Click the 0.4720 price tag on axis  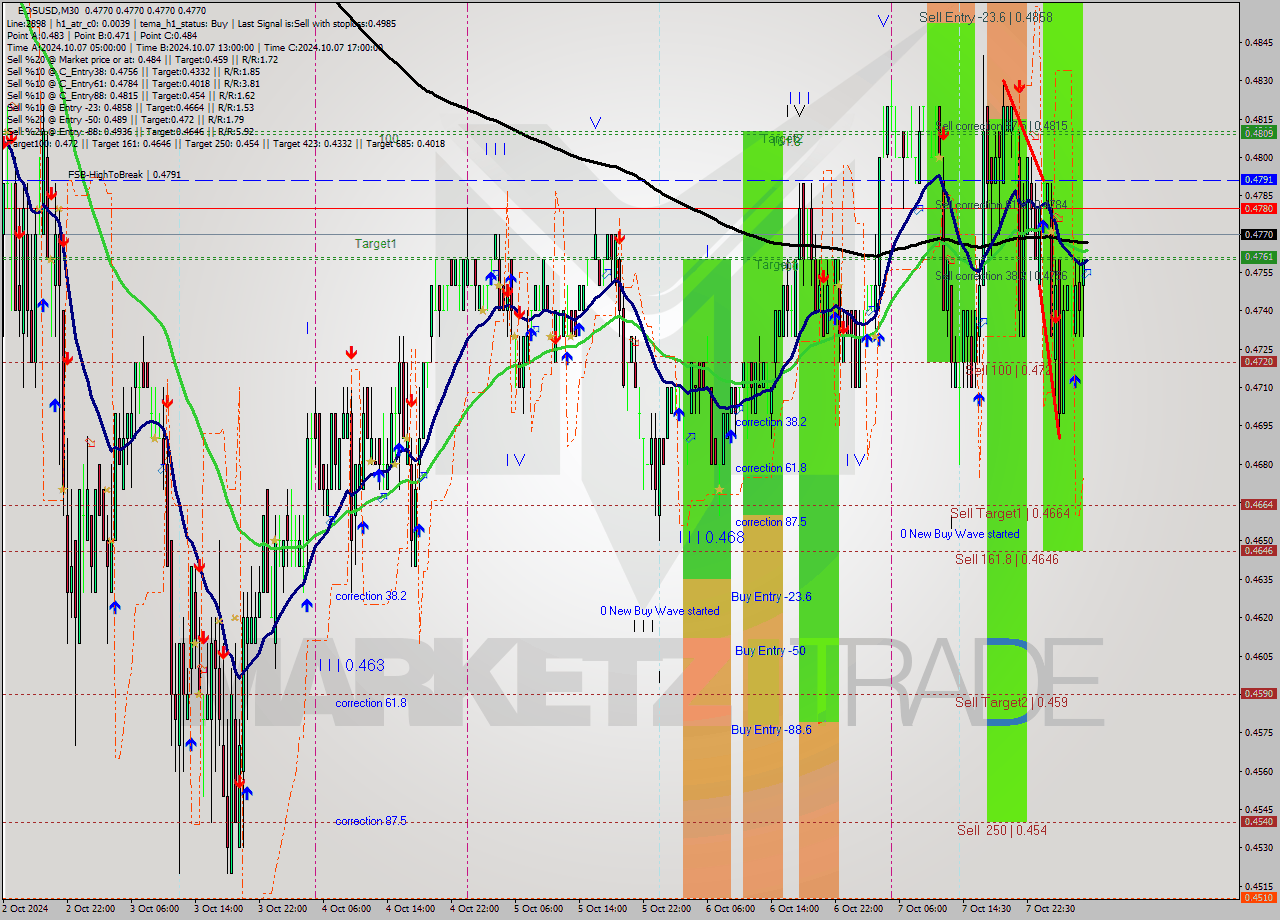(x=1258, y=362)
